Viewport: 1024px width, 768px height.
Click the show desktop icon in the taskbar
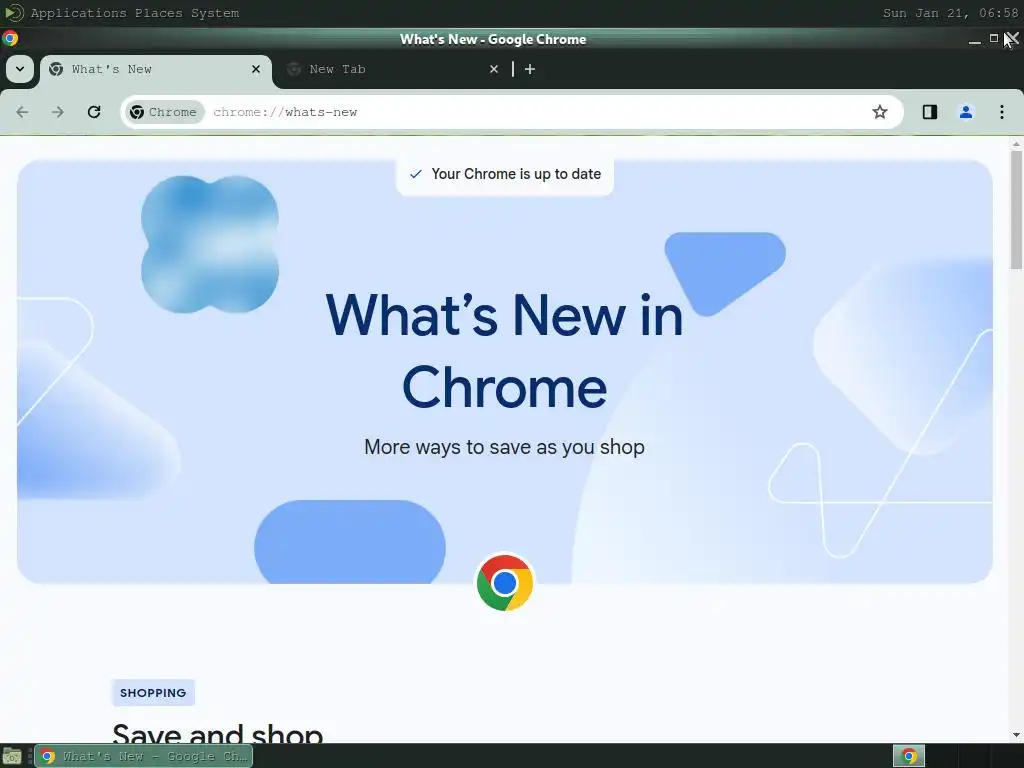(12, 756)
